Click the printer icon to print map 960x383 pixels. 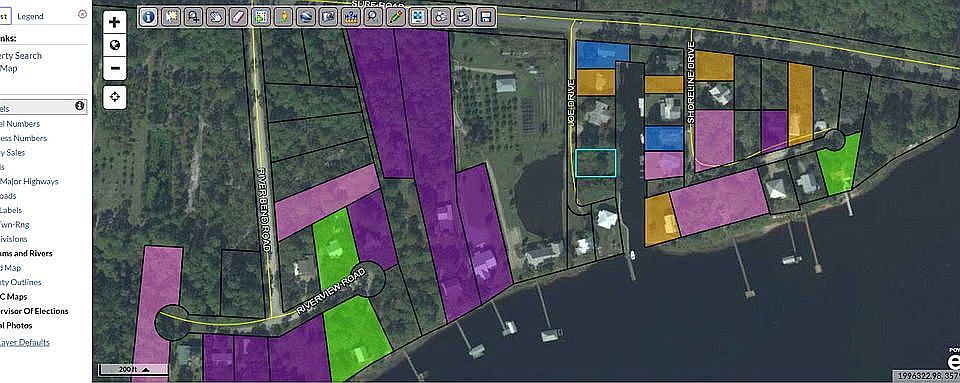(x=464, y=17)
